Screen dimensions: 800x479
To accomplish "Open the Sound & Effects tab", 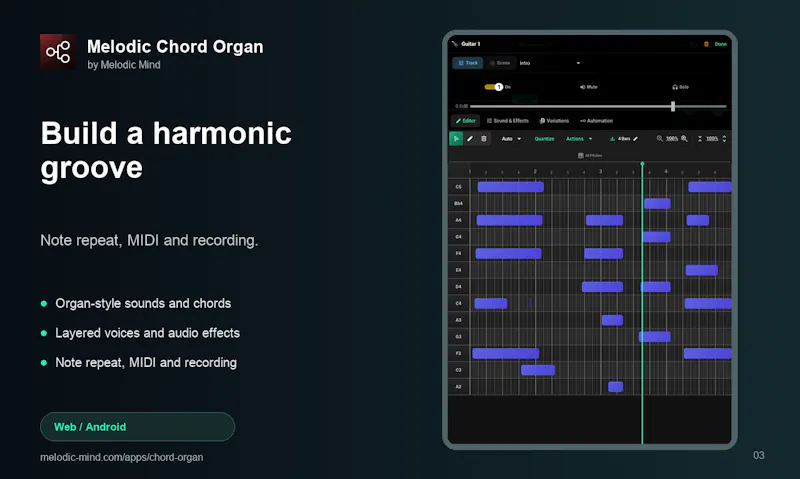I will pyautogui.click(x=508, y=121).
